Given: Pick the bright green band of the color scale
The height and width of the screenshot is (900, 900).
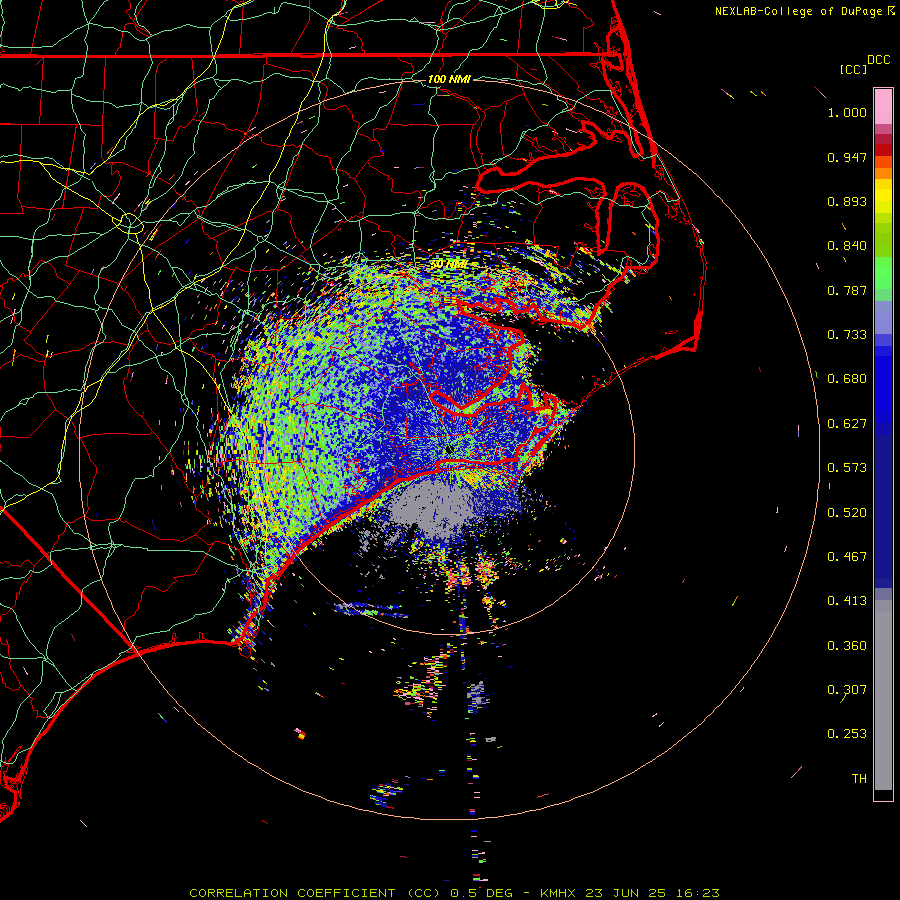Looking at the screenshot, I should tap(883, 273).
